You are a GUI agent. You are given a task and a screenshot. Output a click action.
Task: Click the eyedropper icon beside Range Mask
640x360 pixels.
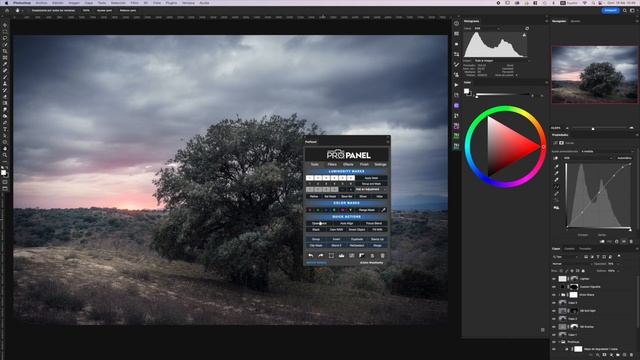coord(384,210)
